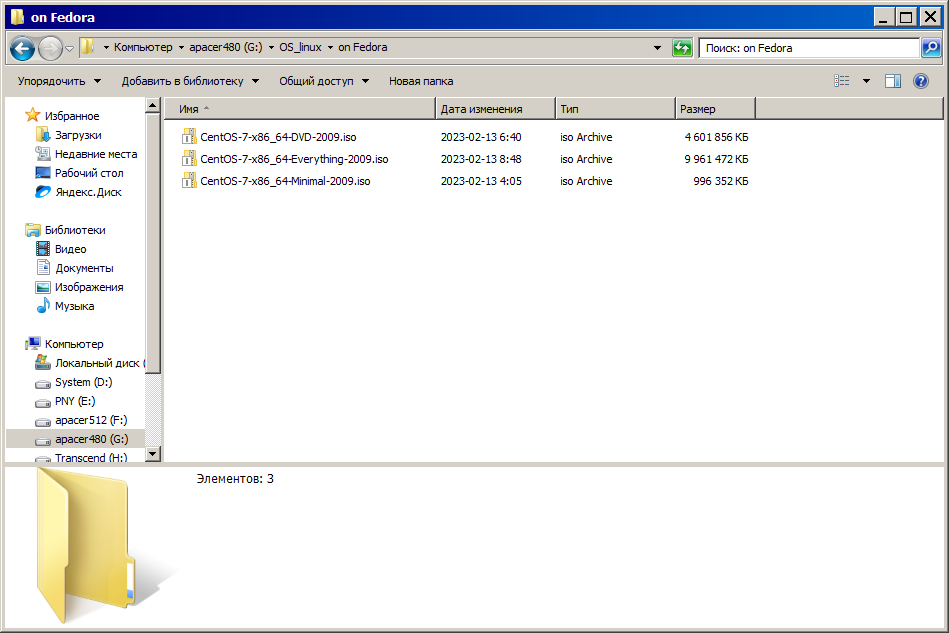Open Видео library
949x633 pixels.
tap(70, 249)
